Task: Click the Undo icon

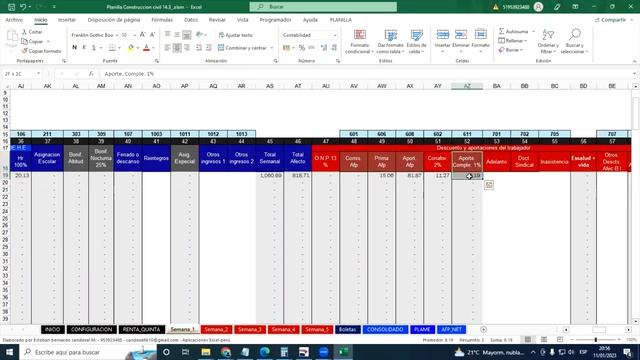Action: tap(23, 7)
